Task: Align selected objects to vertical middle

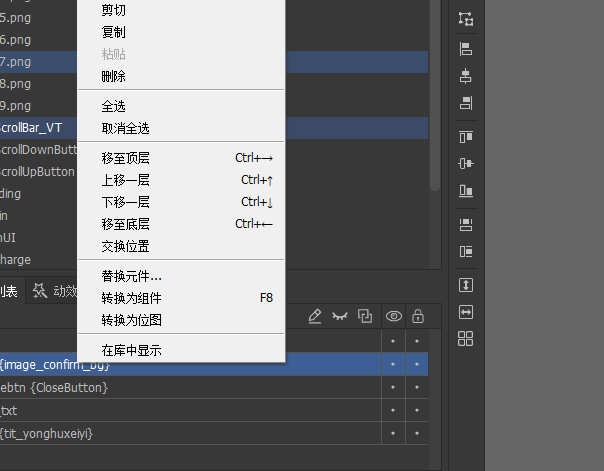Action: click(466, 163)
